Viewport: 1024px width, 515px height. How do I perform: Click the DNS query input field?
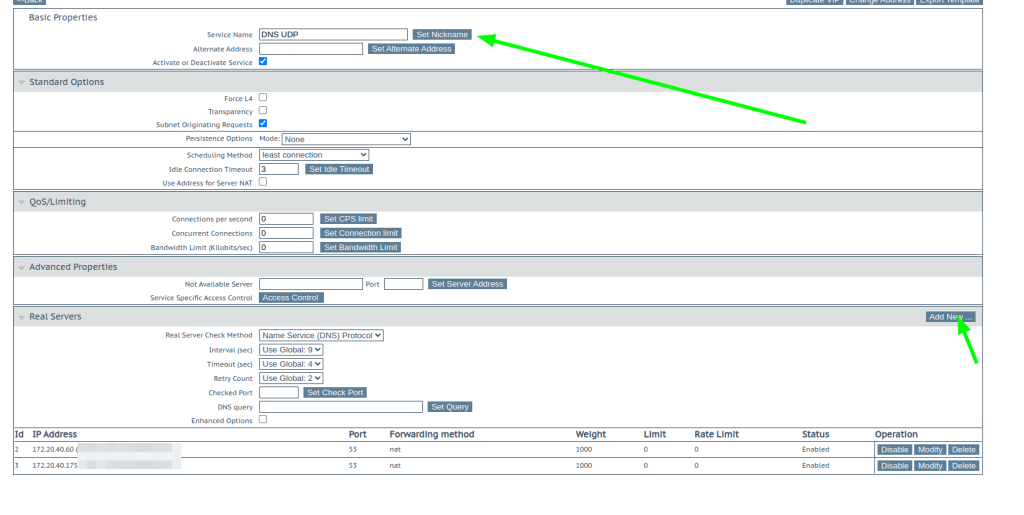coord(340,407)
